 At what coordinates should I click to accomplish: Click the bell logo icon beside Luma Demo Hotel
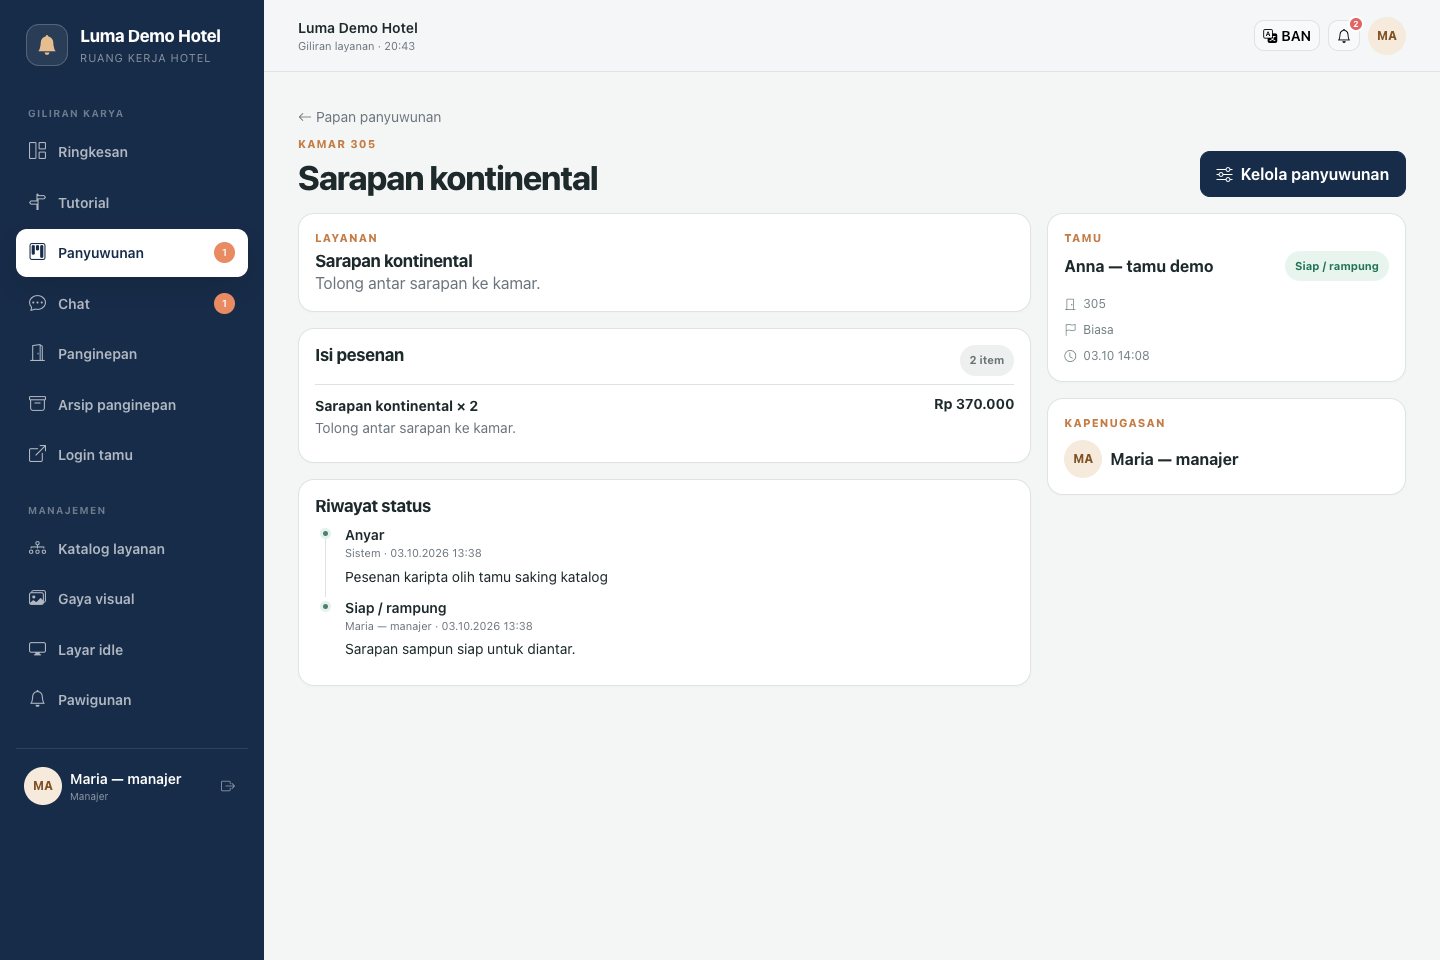point(47,45)
